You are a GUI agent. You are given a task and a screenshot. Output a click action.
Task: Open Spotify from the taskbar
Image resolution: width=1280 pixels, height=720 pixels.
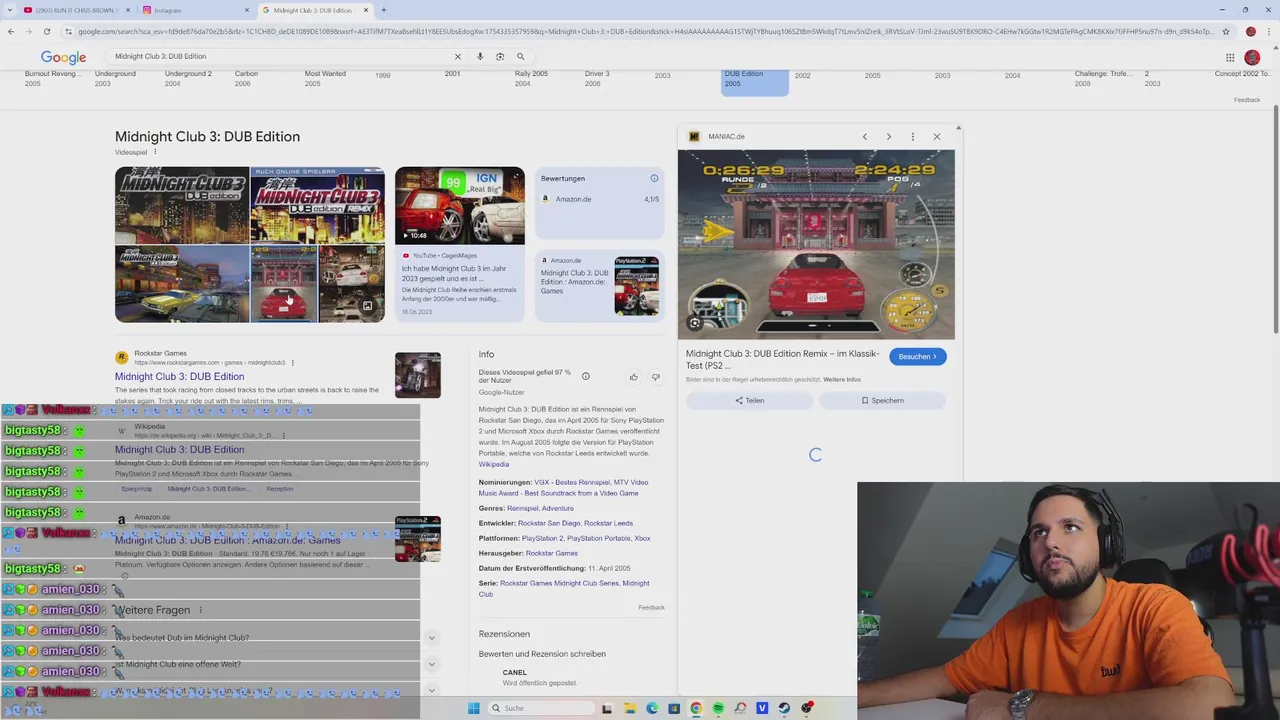pos(718,708)
